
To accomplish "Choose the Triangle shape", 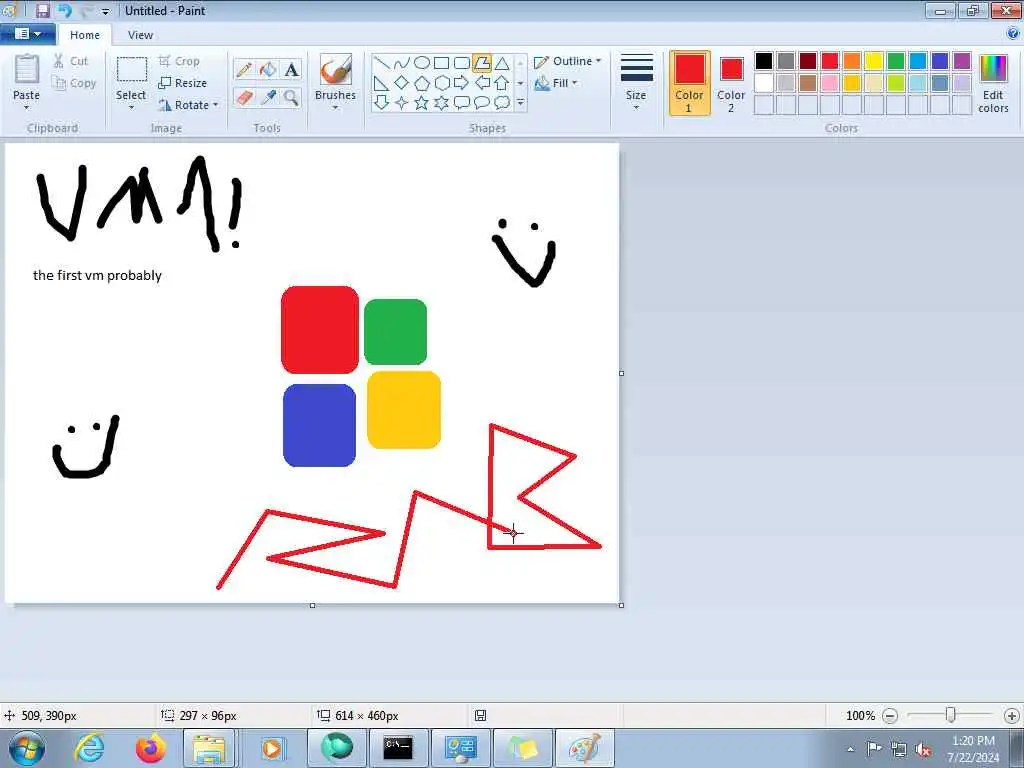I will point(502,63).
